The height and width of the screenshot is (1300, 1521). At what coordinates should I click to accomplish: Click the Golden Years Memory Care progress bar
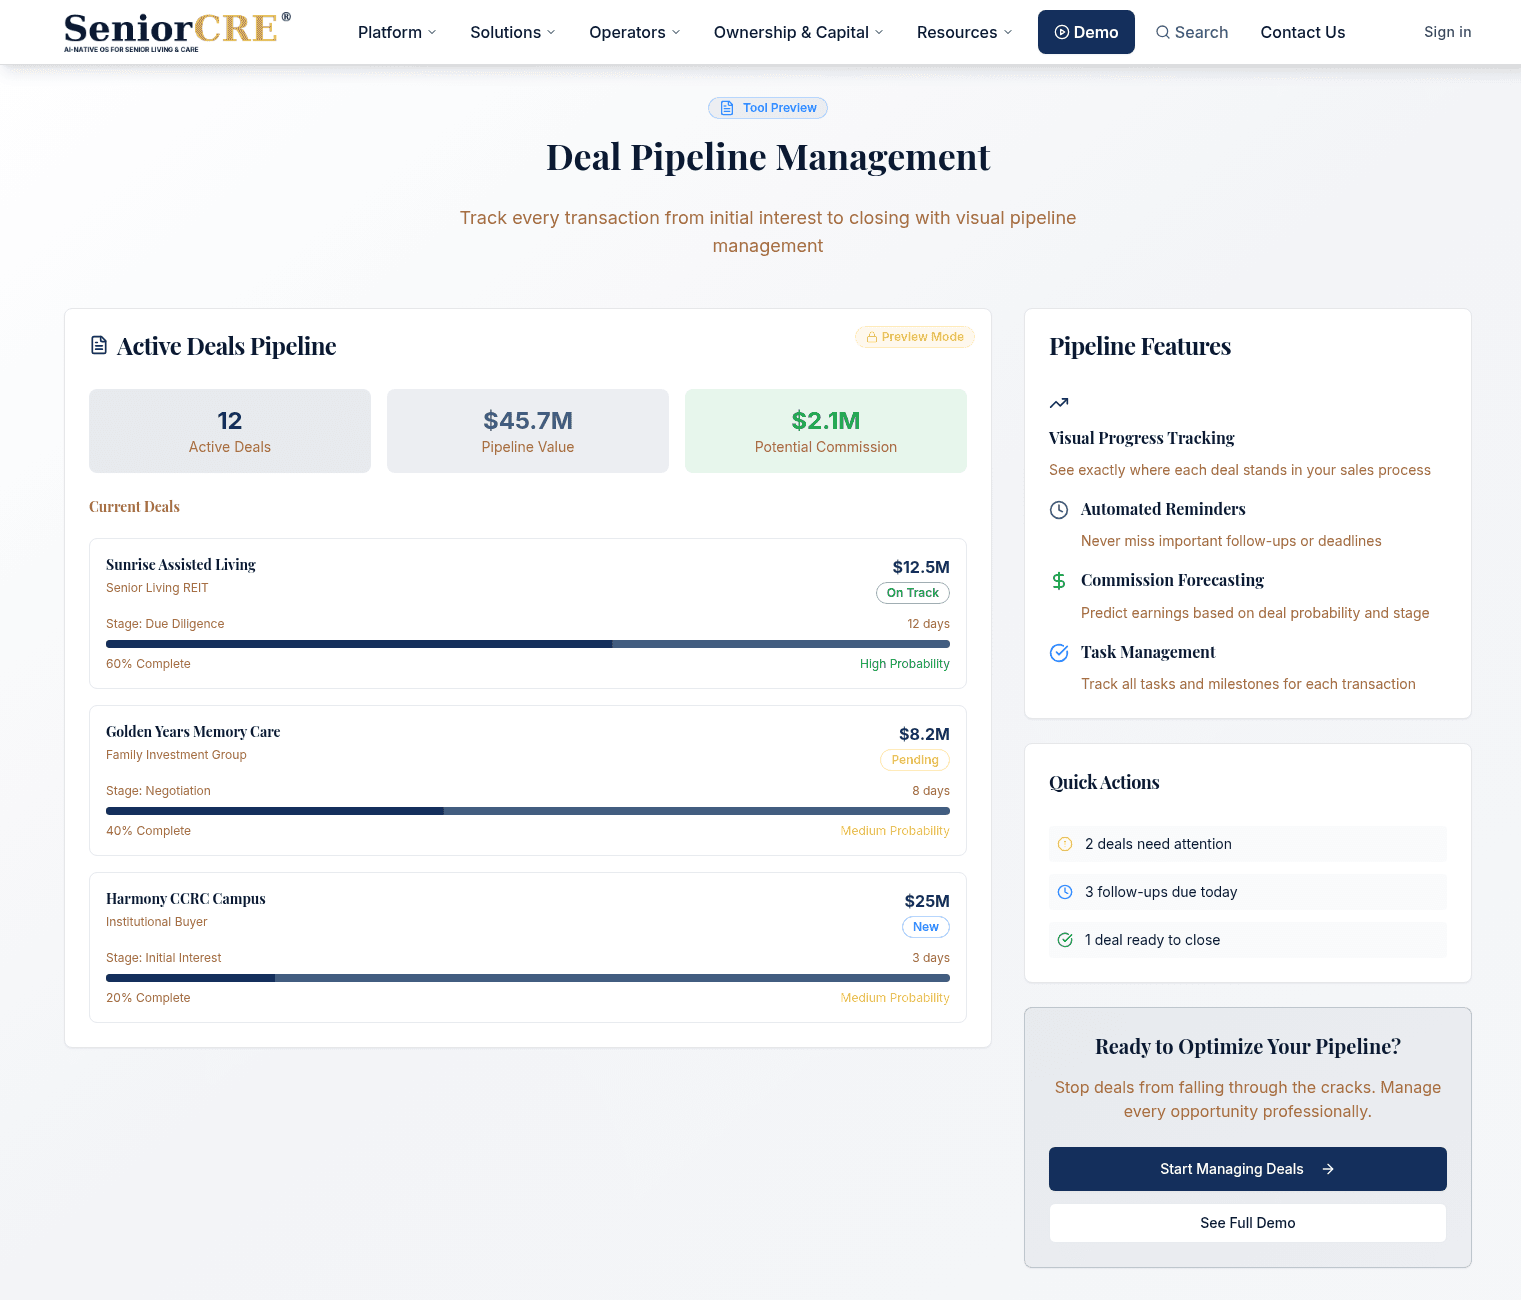(x=528, y=811)
